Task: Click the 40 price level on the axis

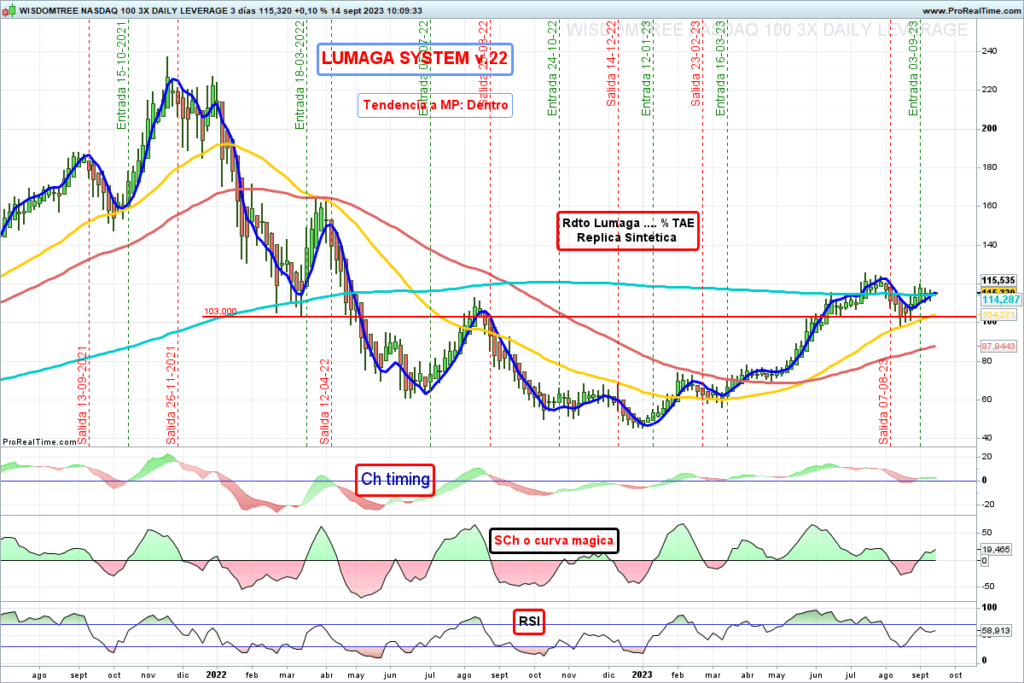Action: click(986, 438)
